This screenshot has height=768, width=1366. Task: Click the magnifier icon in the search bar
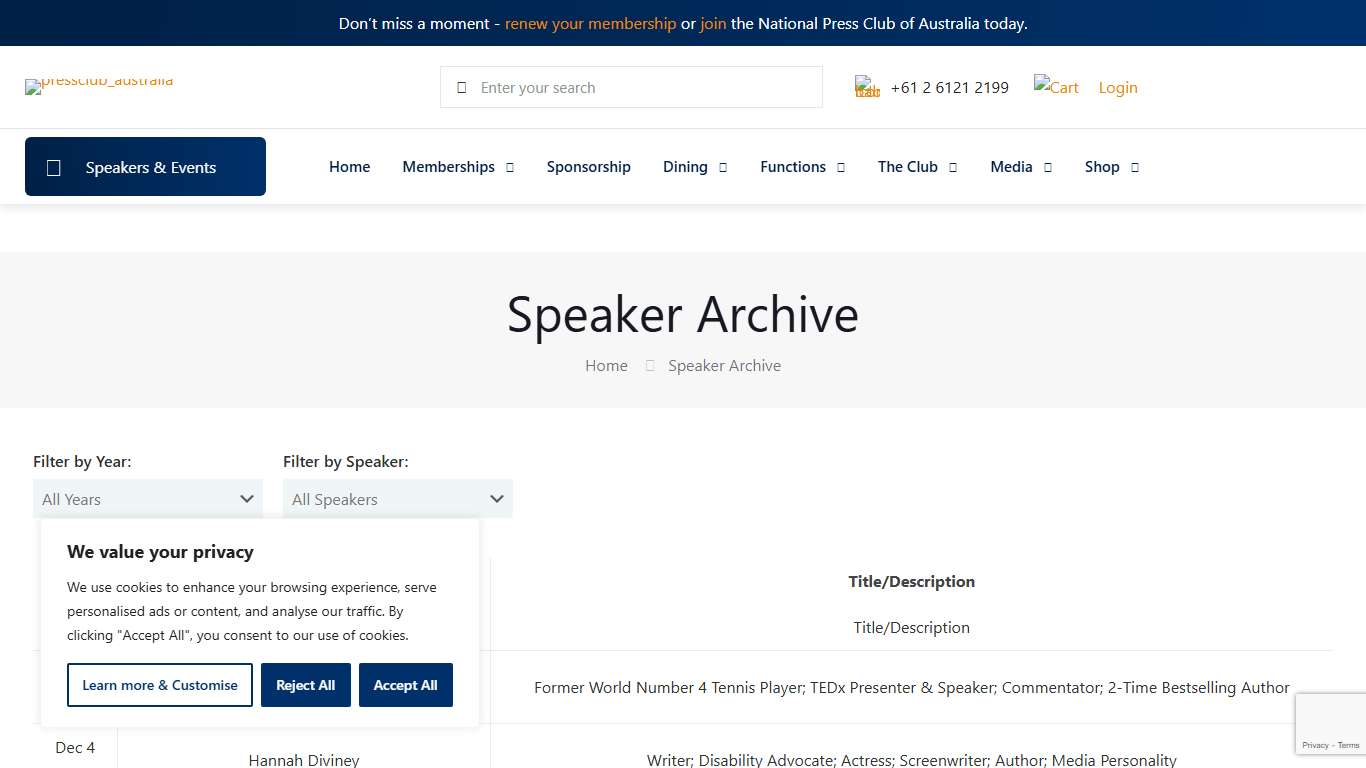tap(461, 87)
